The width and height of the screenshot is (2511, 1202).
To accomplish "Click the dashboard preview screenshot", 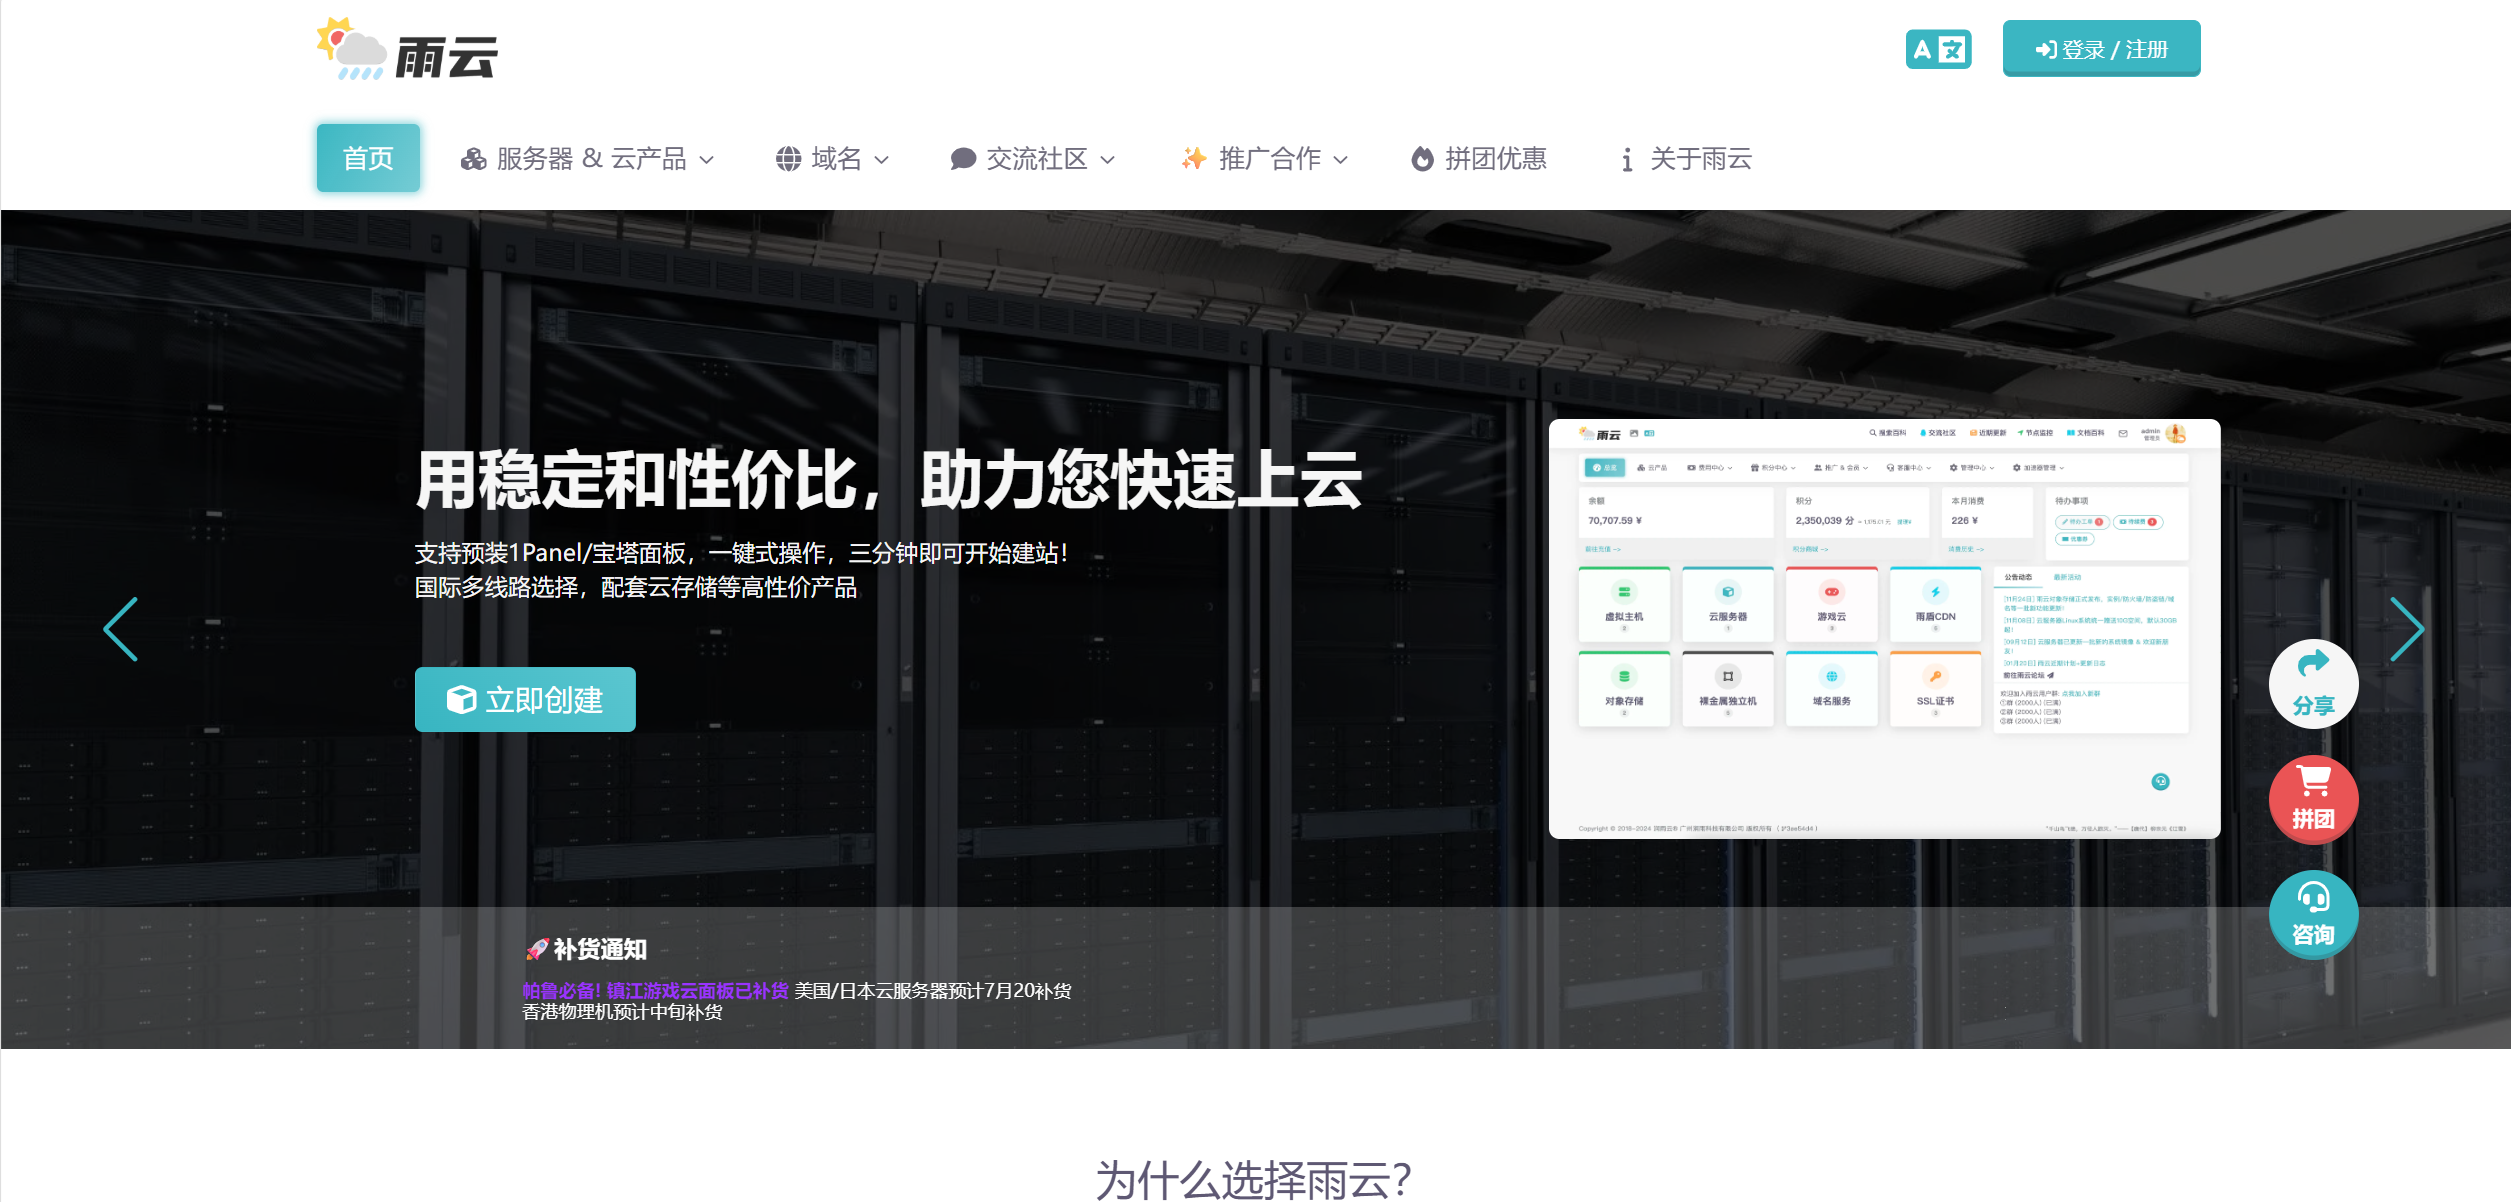I will (x=1884, y=629).
